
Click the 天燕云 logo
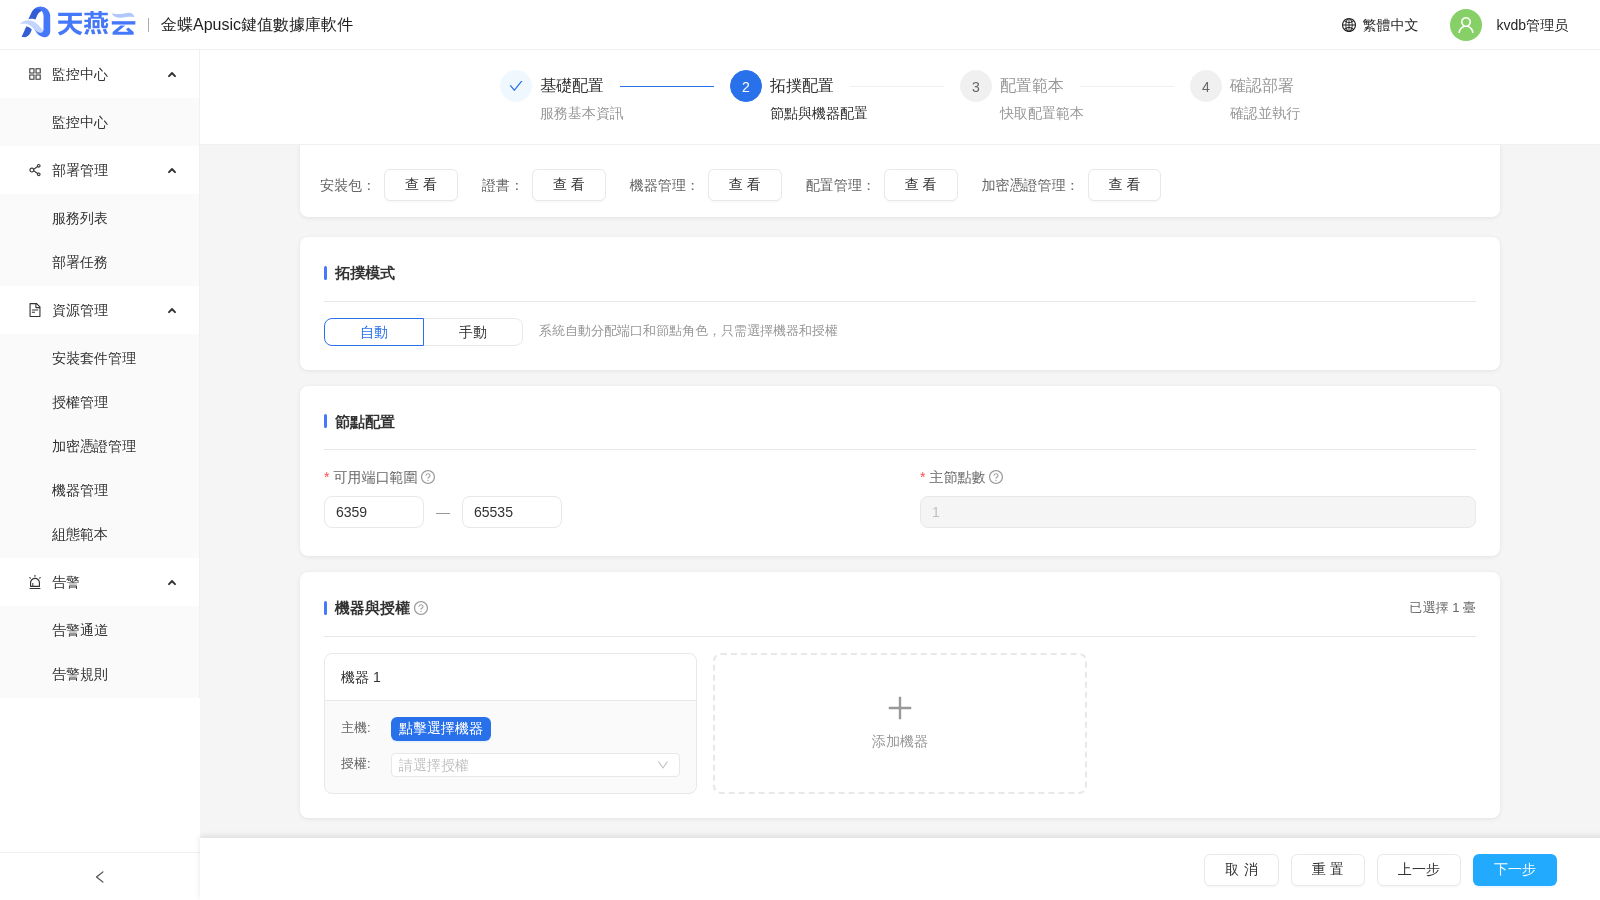(78, 23)
